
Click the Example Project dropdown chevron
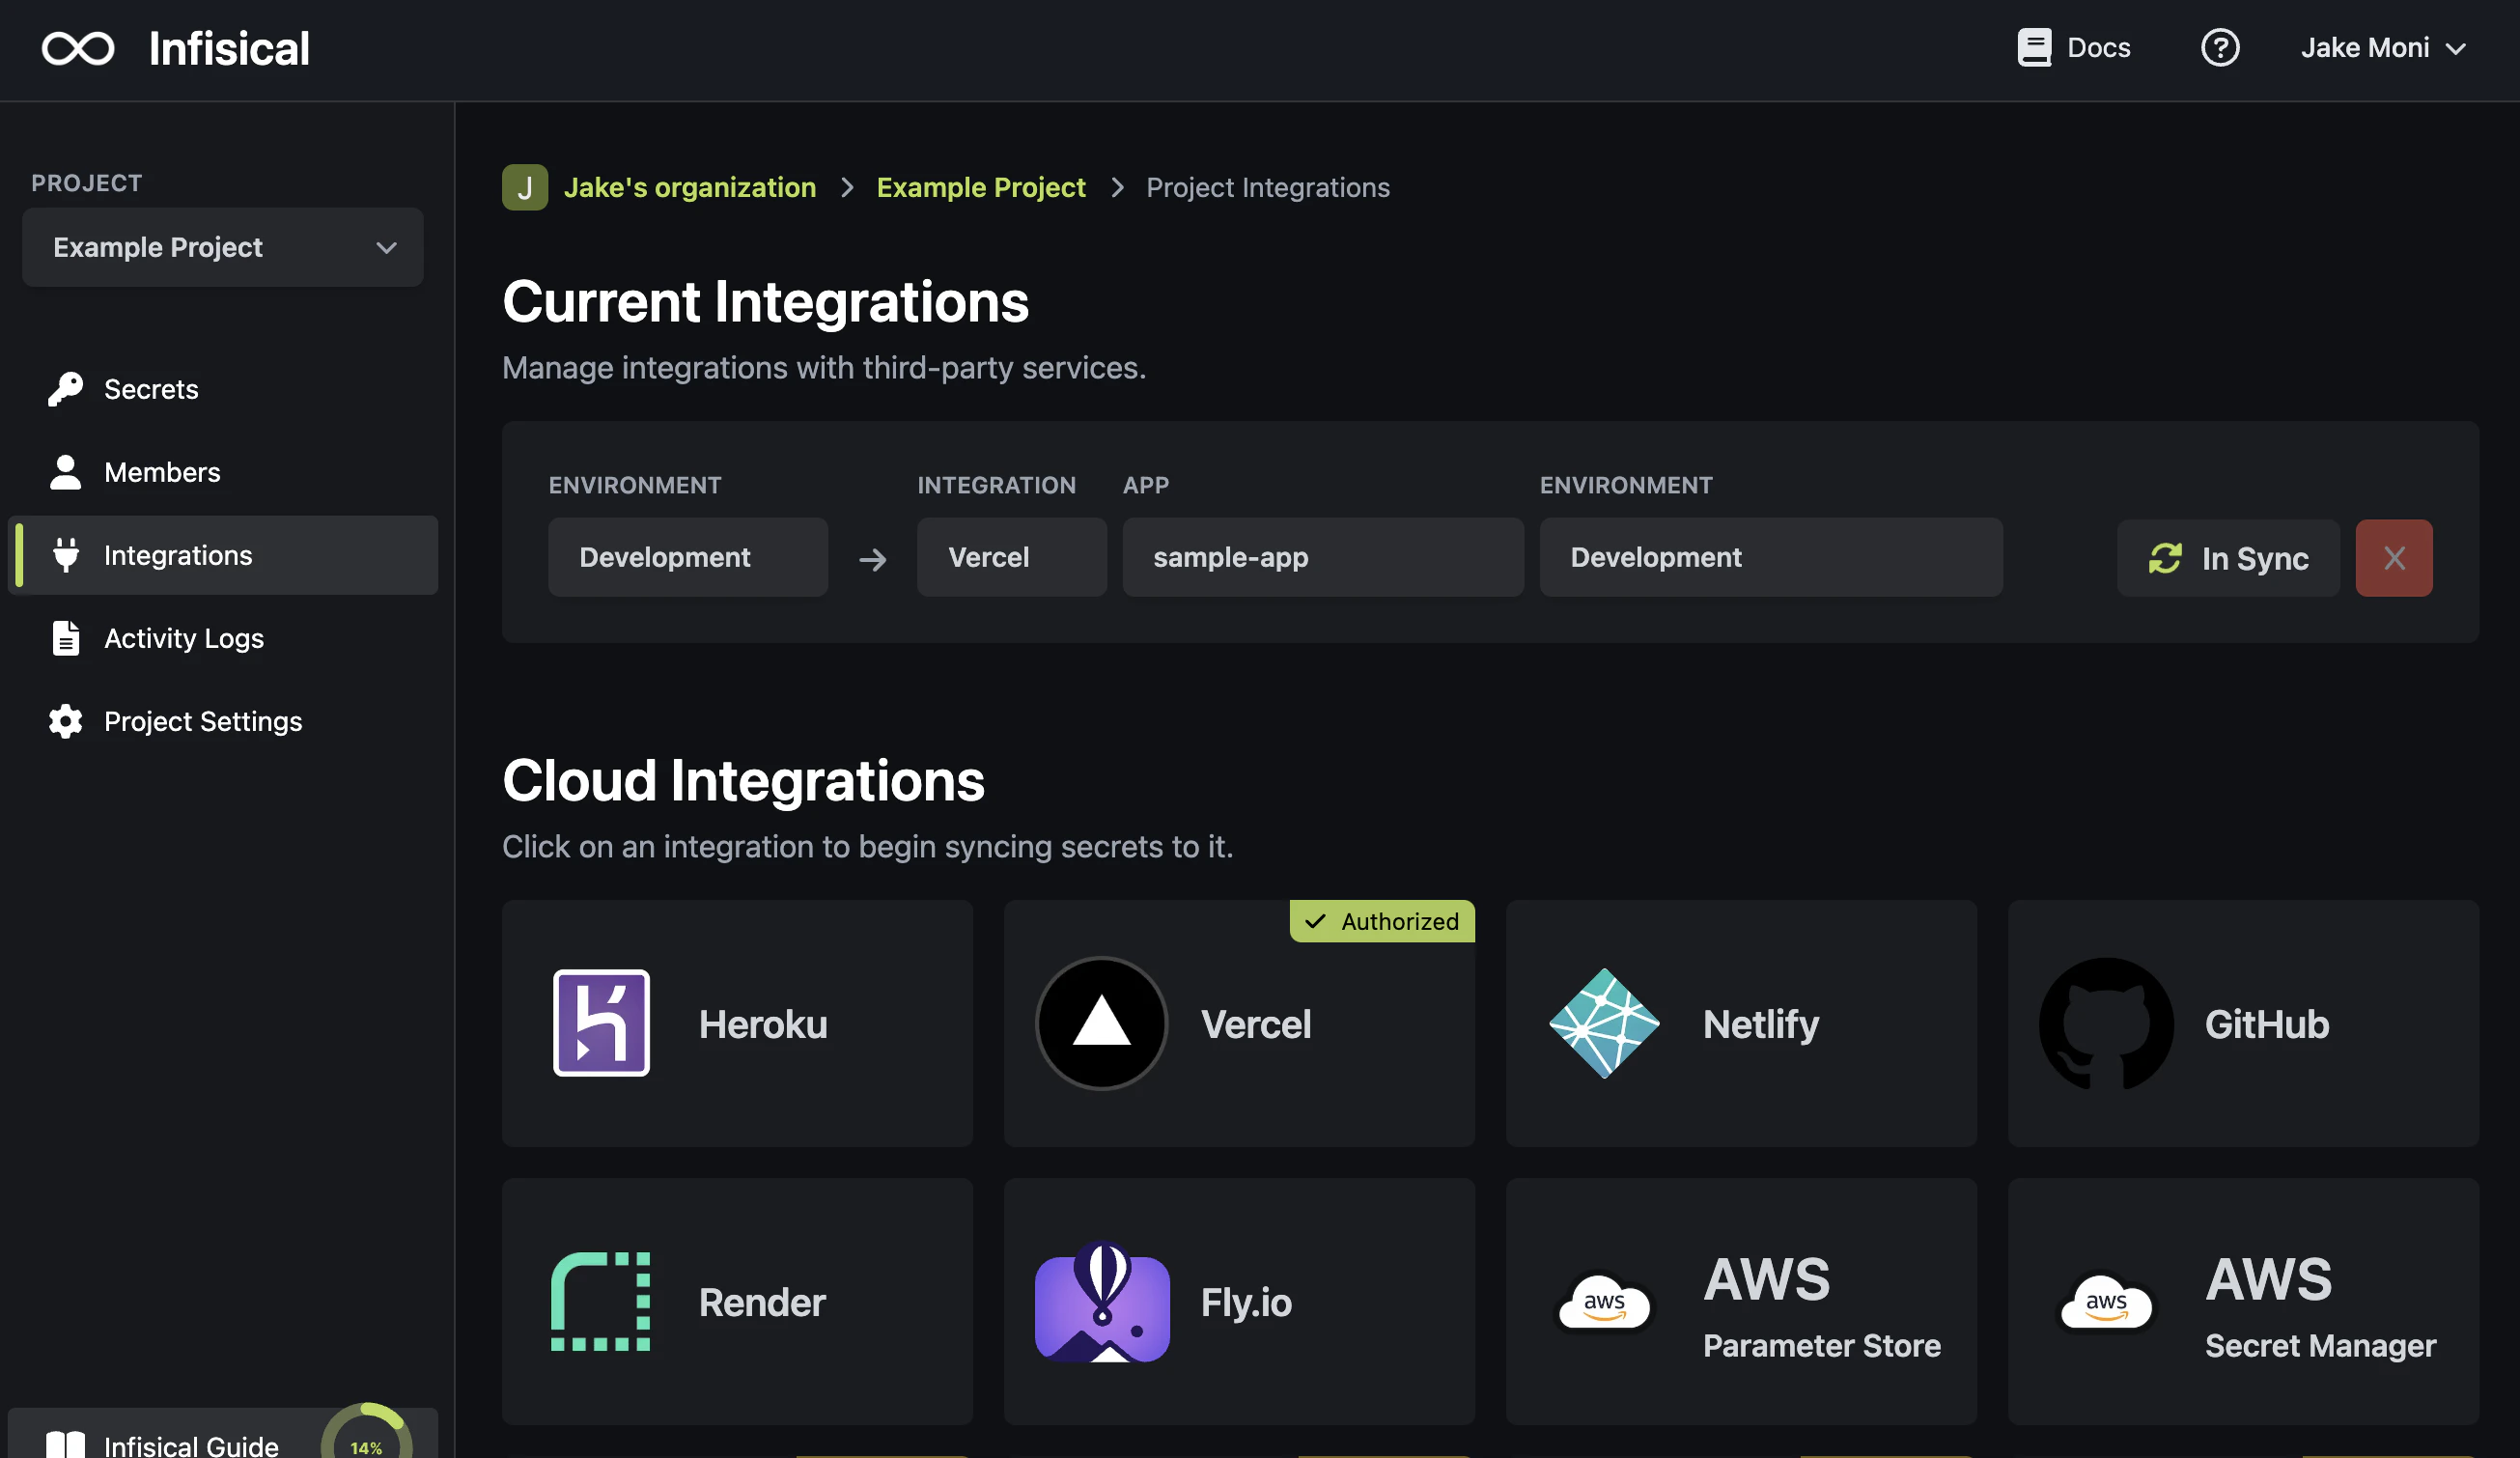pyautogui.click(x=387, y=247)
